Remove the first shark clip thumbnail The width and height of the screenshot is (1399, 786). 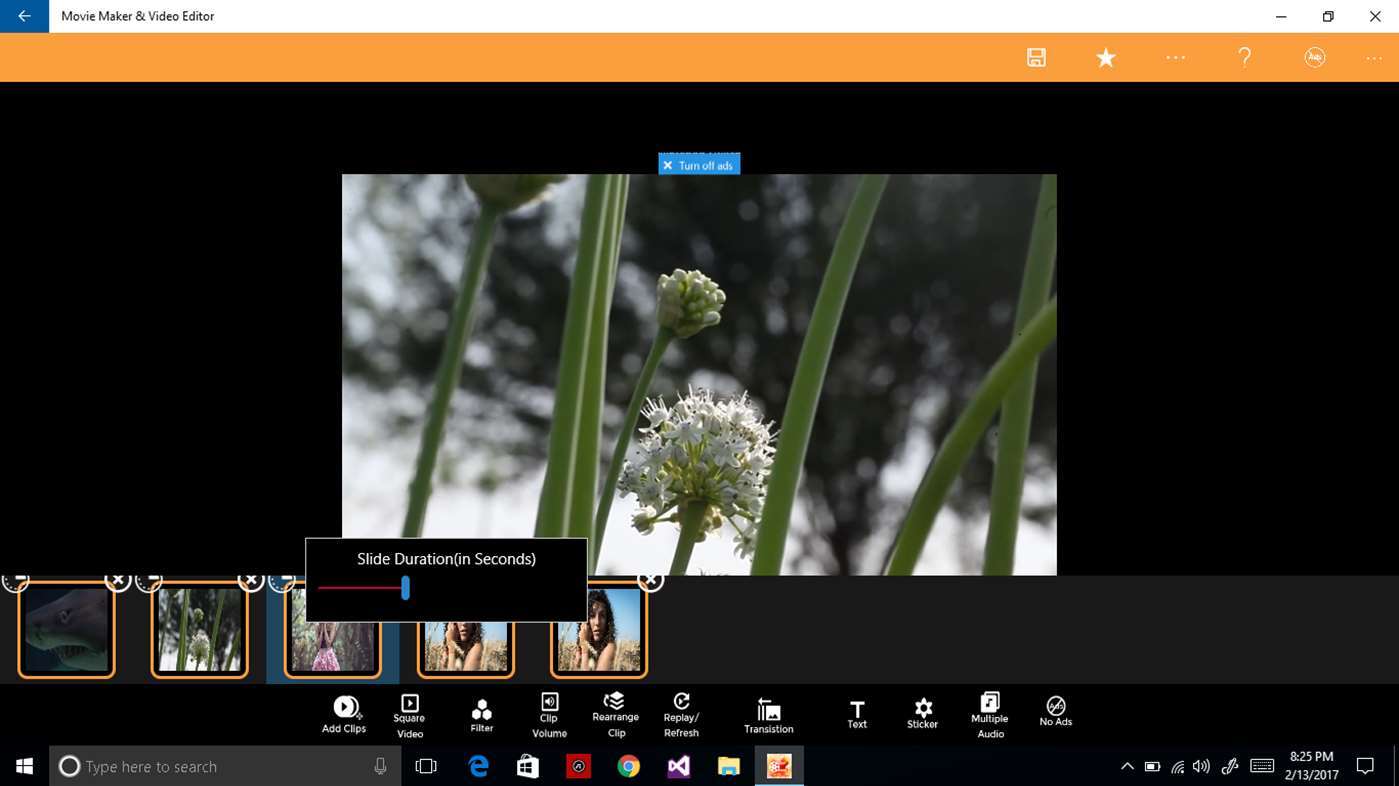[118, 580]
